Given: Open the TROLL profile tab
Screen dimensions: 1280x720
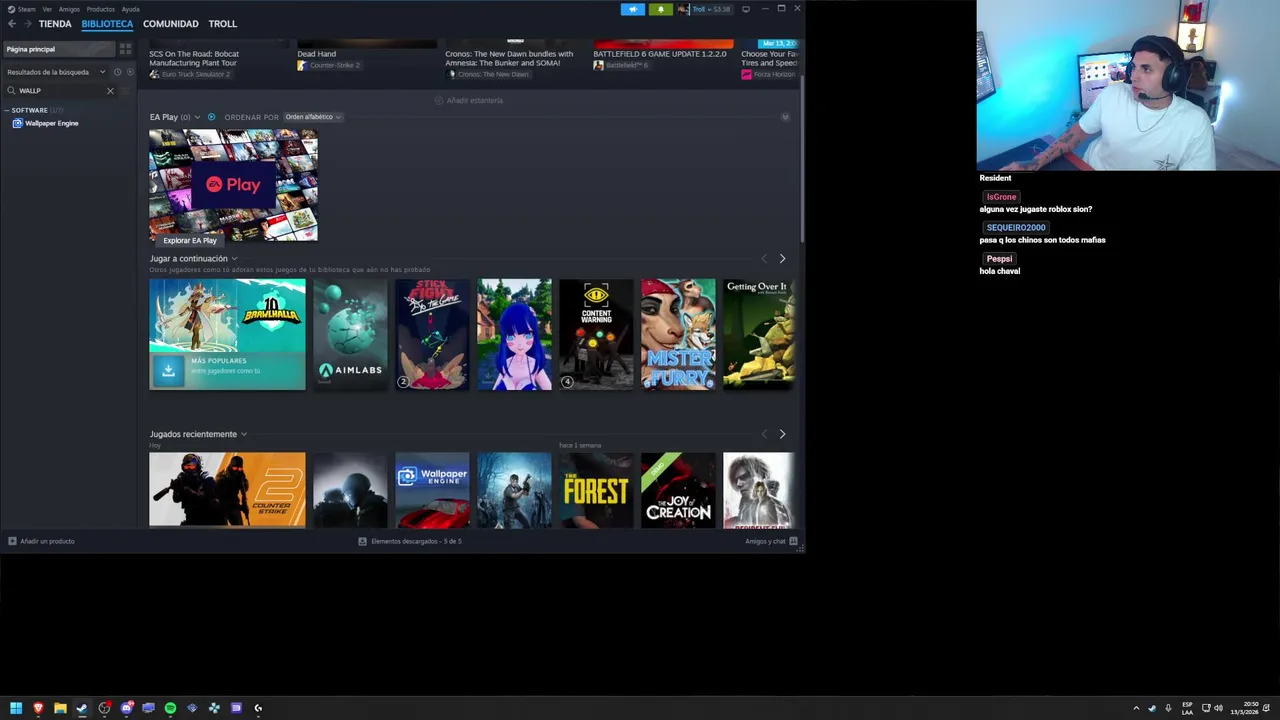Looking at the screenshot, I should pos(222,24).
